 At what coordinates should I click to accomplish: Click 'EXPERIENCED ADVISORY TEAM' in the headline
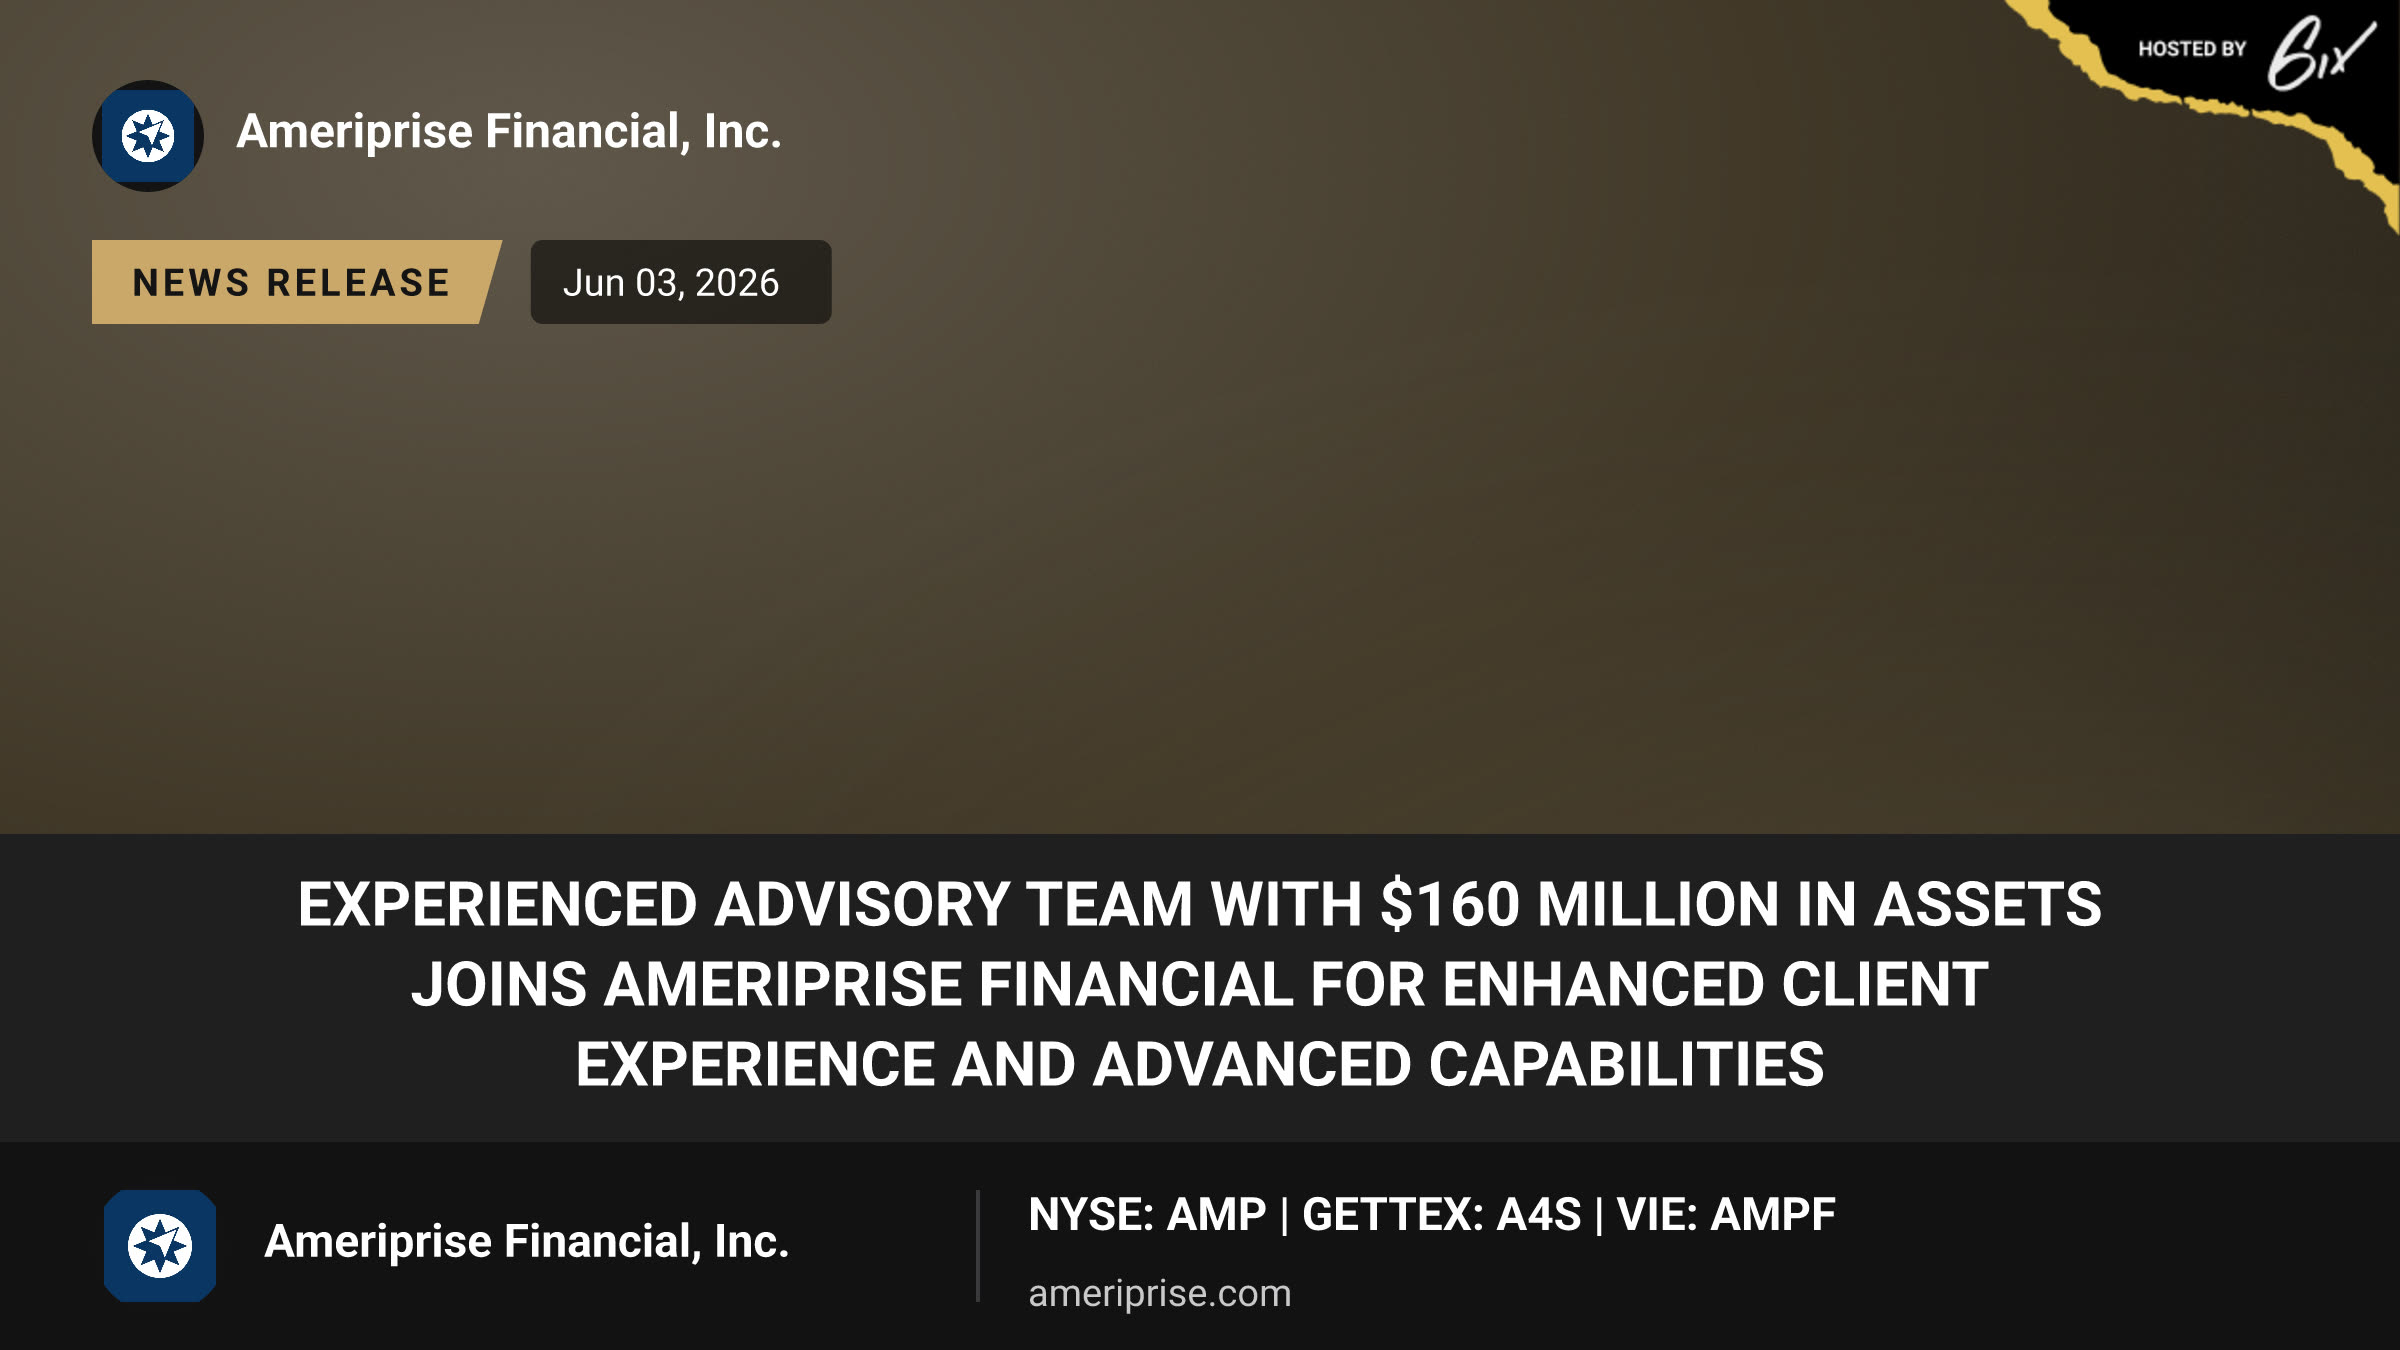pos(745,904)
